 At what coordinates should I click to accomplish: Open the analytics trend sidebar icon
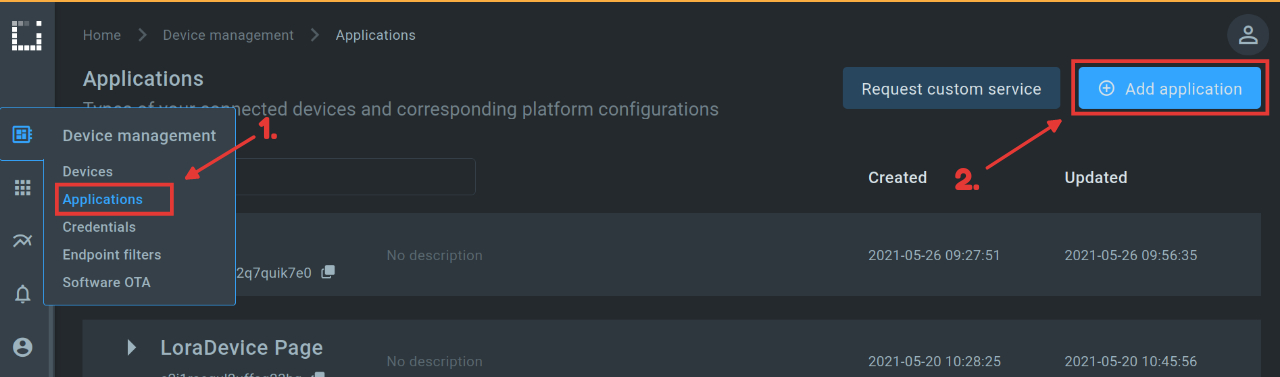tap(22, 240)
